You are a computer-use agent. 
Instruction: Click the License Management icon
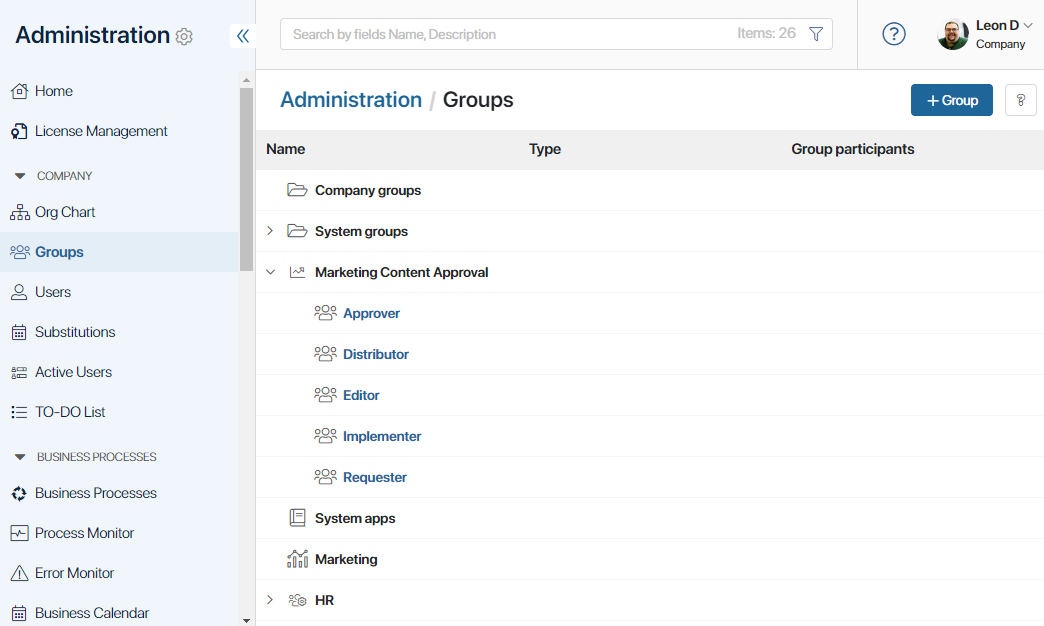pyautogui.click(x=19, y=131)
